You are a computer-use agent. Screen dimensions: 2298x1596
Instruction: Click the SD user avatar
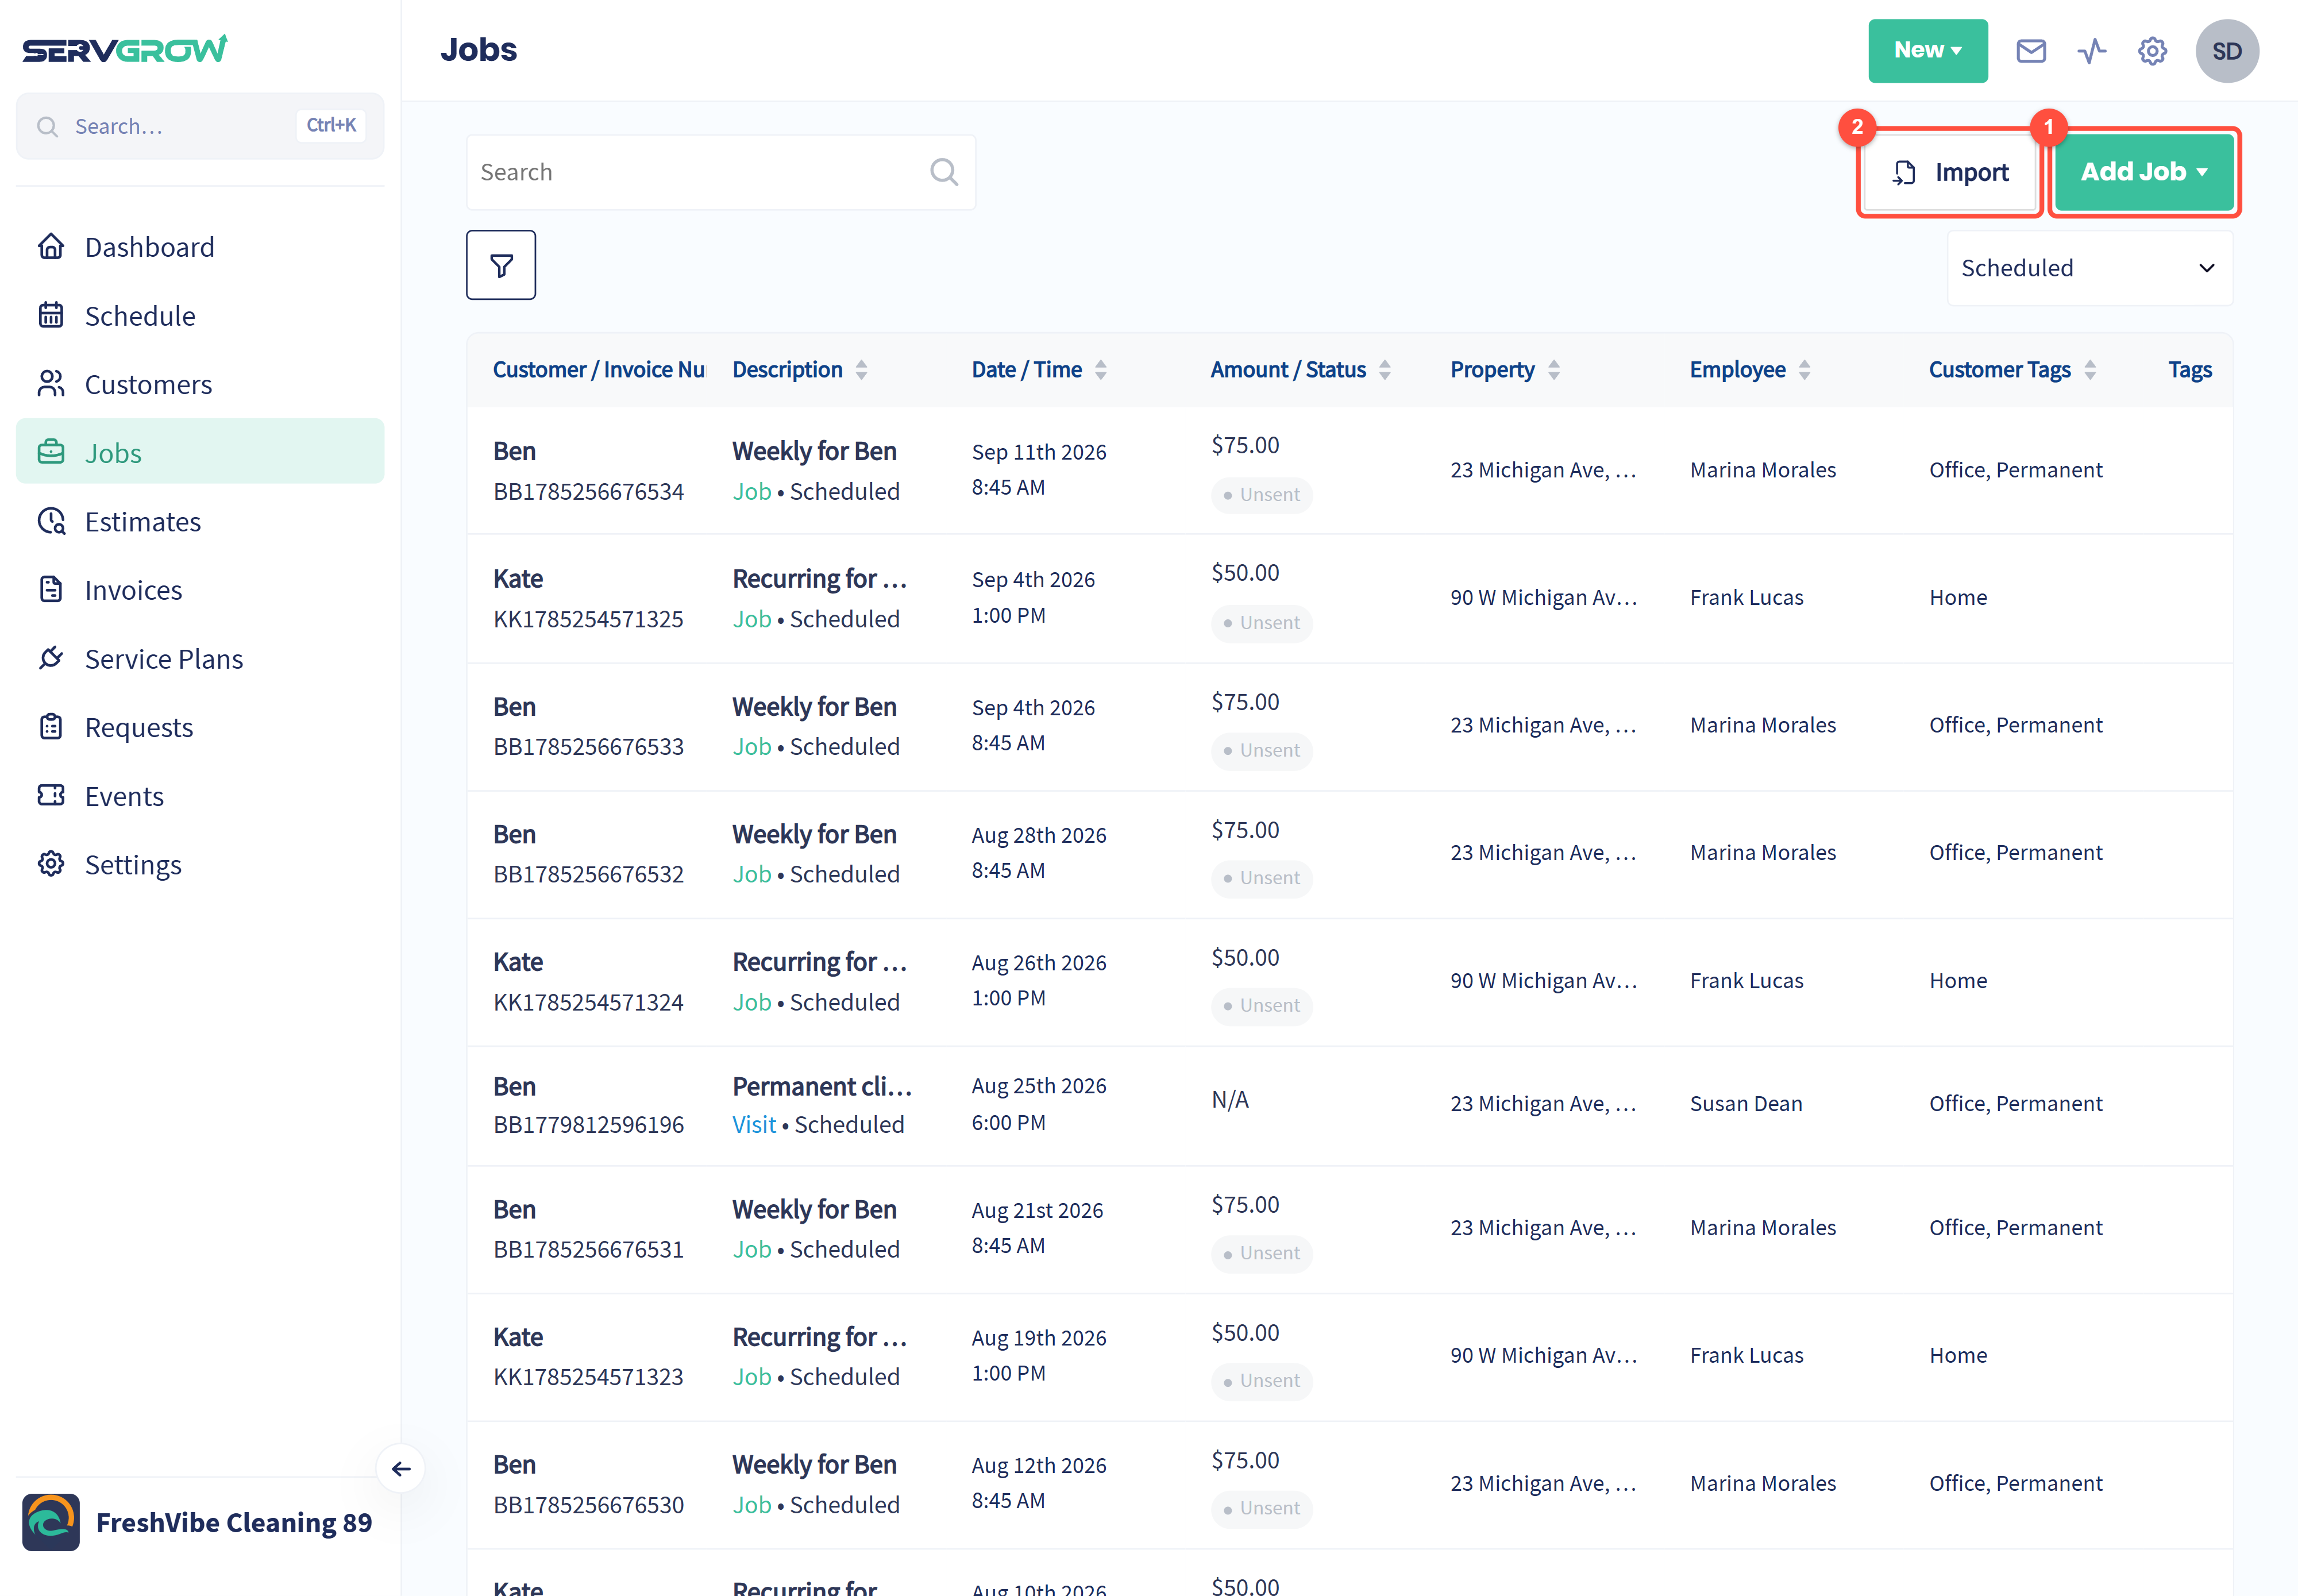tap(2226, 51)
